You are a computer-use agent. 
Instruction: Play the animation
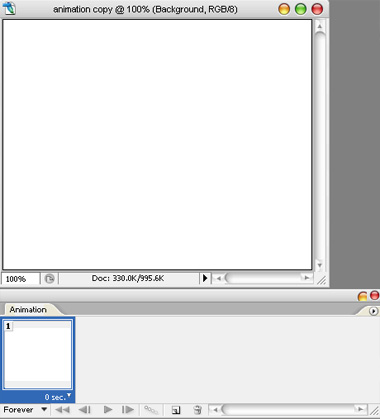pos(108,410)
